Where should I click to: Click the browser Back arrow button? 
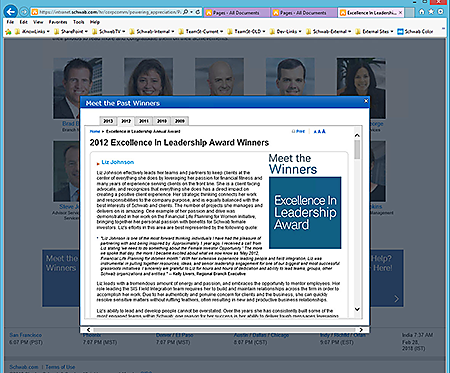point(10,12)
